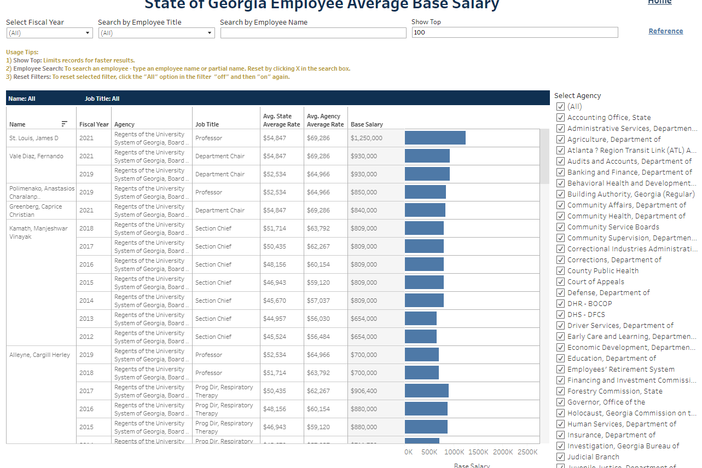This screenshot has height=468, width=702.
Task: Click the Job Title column header
Action: coord(207,124)
